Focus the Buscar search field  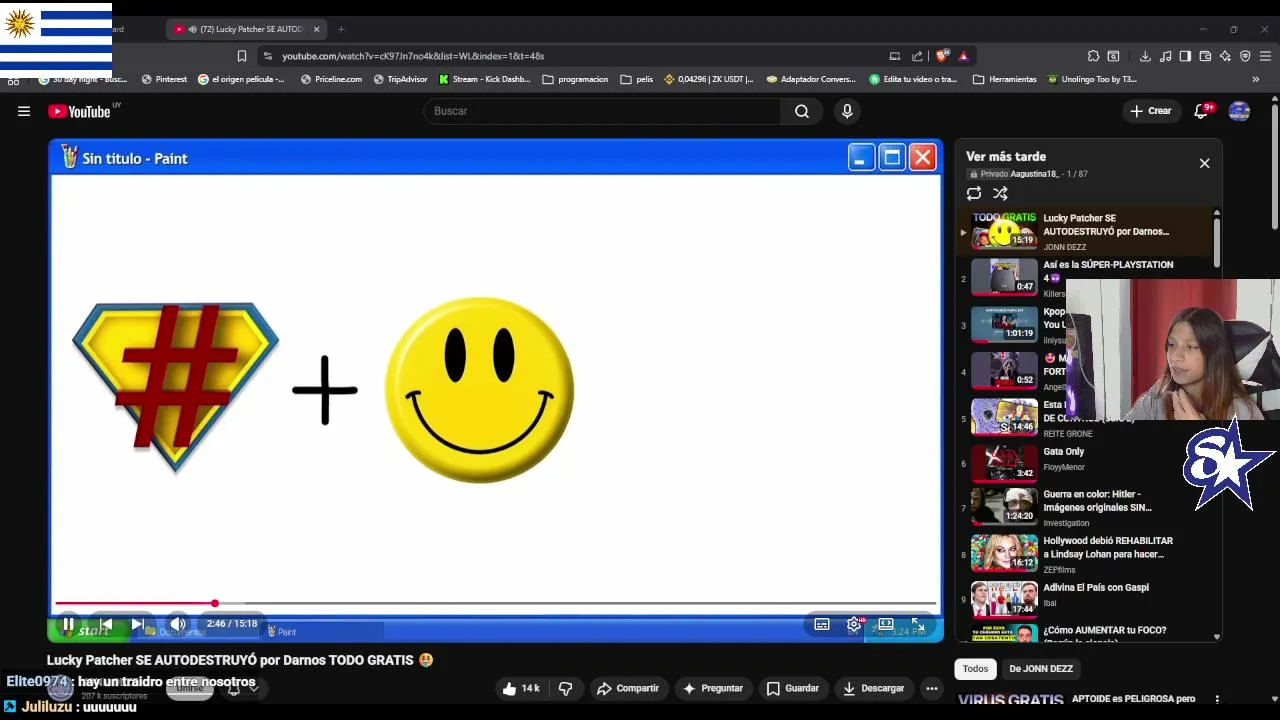[x=602, y=111]
